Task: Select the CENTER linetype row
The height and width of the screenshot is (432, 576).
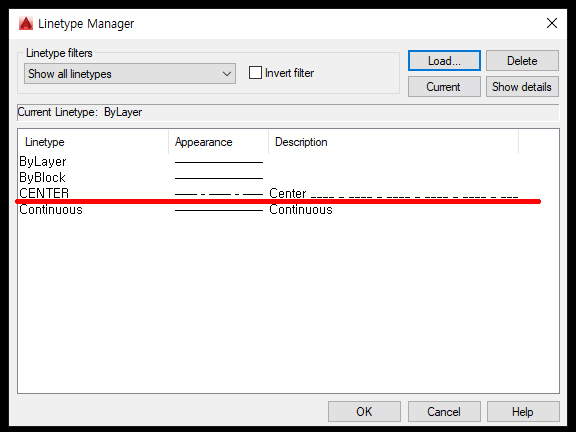Action: [x=269, y=193]
